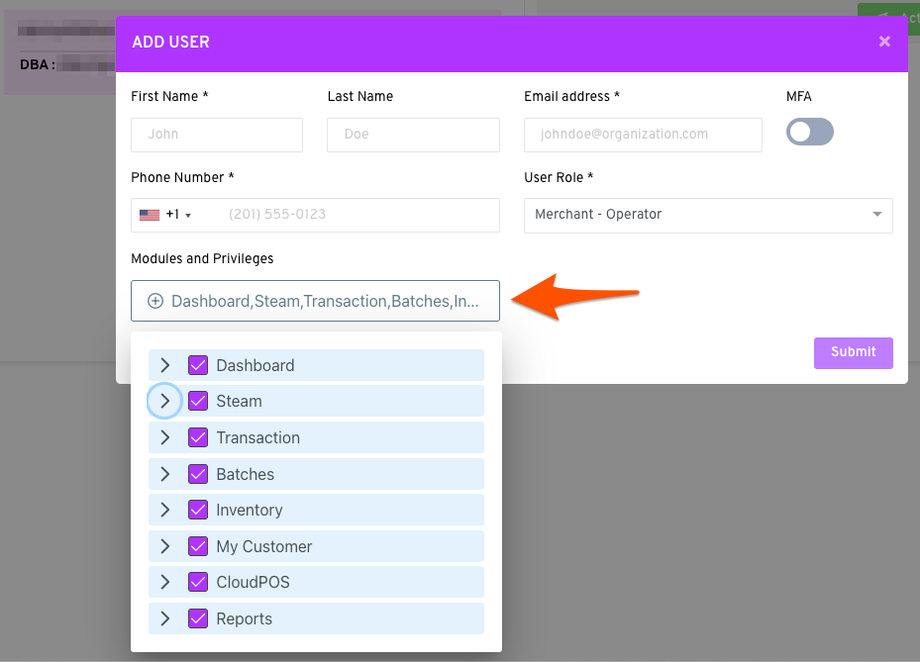920x662 pixels.
Task: Click the plus icon in Modules field
Action: pos(156,301)
